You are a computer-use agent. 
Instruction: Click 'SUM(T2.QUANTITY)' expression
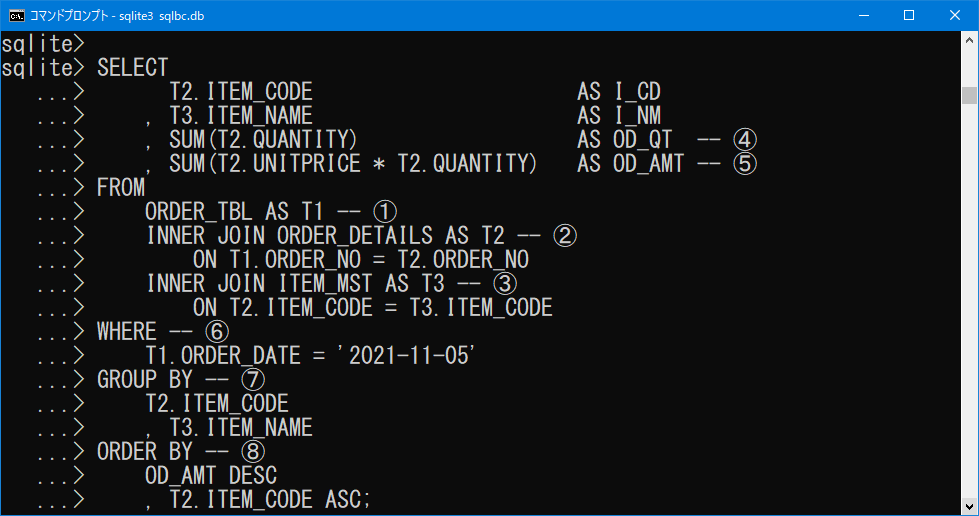[263, 139]
